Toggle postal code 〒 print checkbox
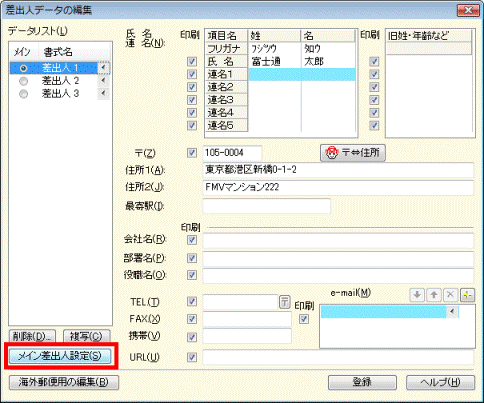 [192, 153]
